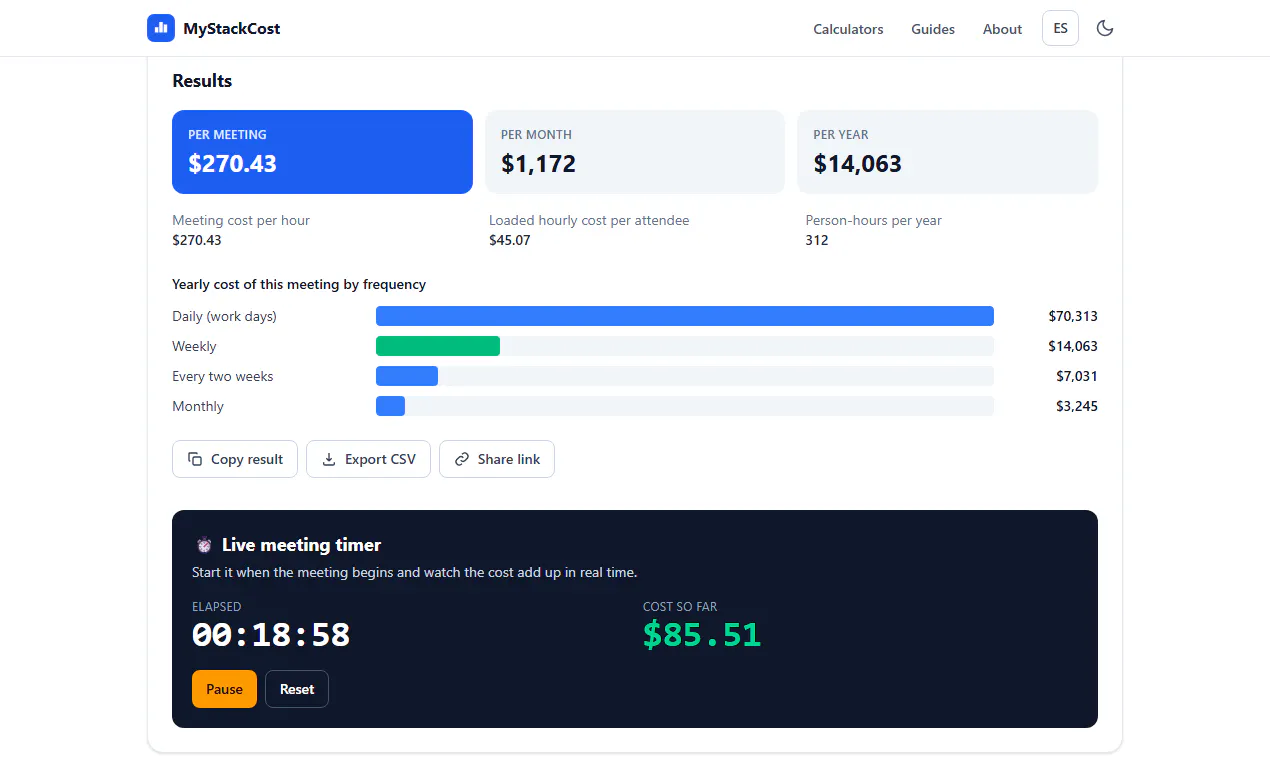Screen dimensions: 1270x760
Task: Click the Monthly row label
Action: coord(198,406)
